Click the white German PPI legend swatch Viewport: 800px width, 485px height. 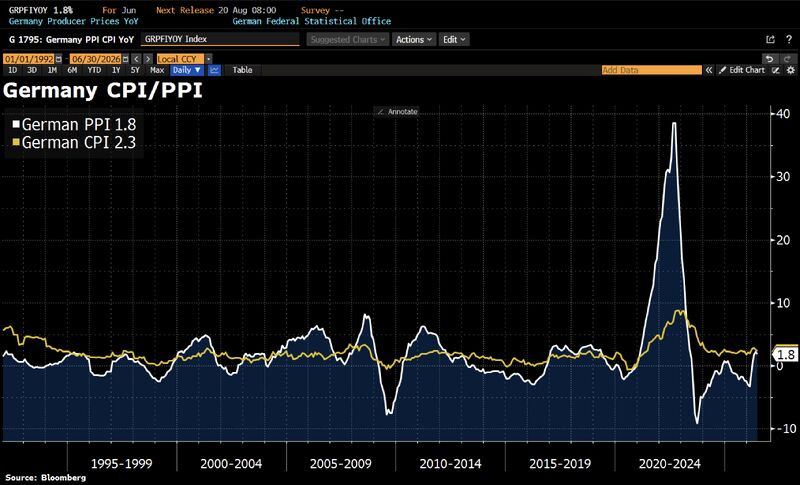click(16, 124)
